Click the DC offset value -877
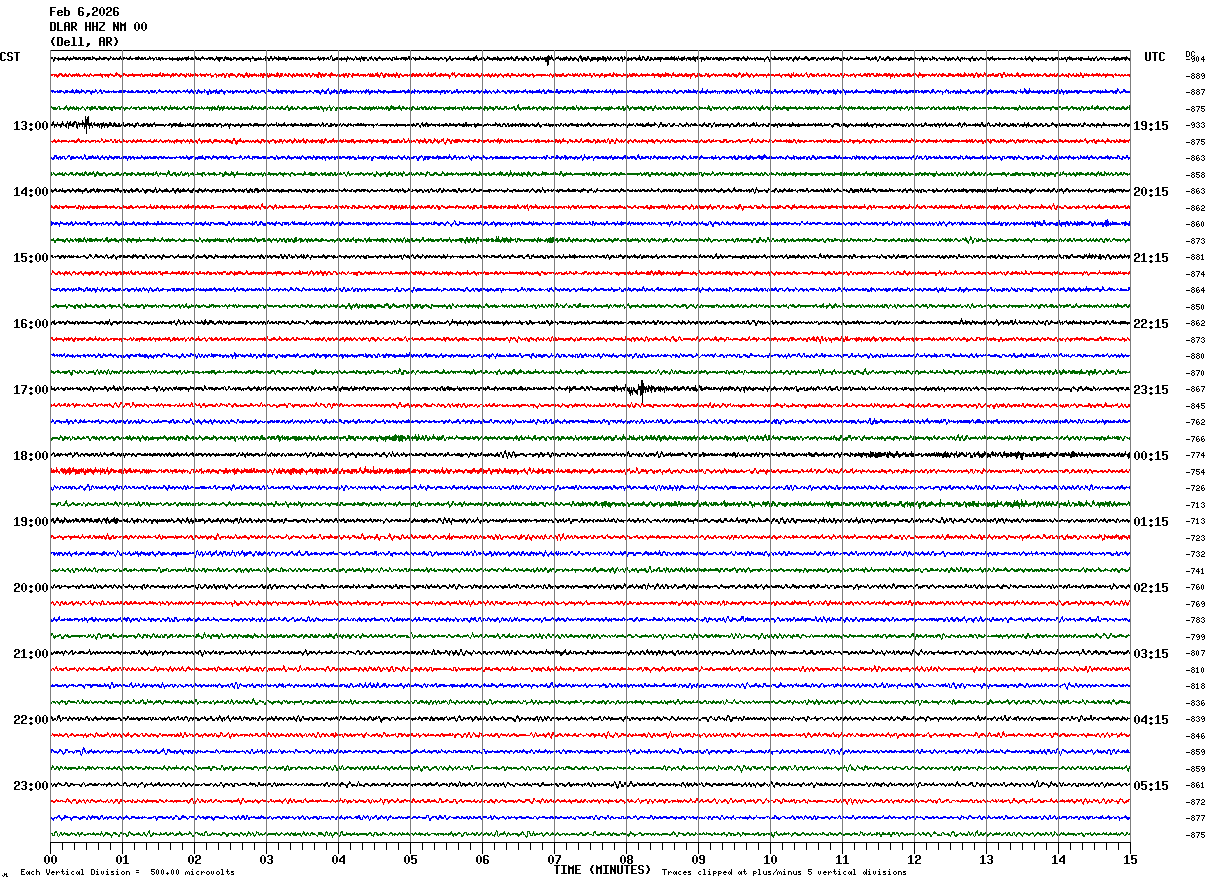The image size is (1210, 886). 1195,819
